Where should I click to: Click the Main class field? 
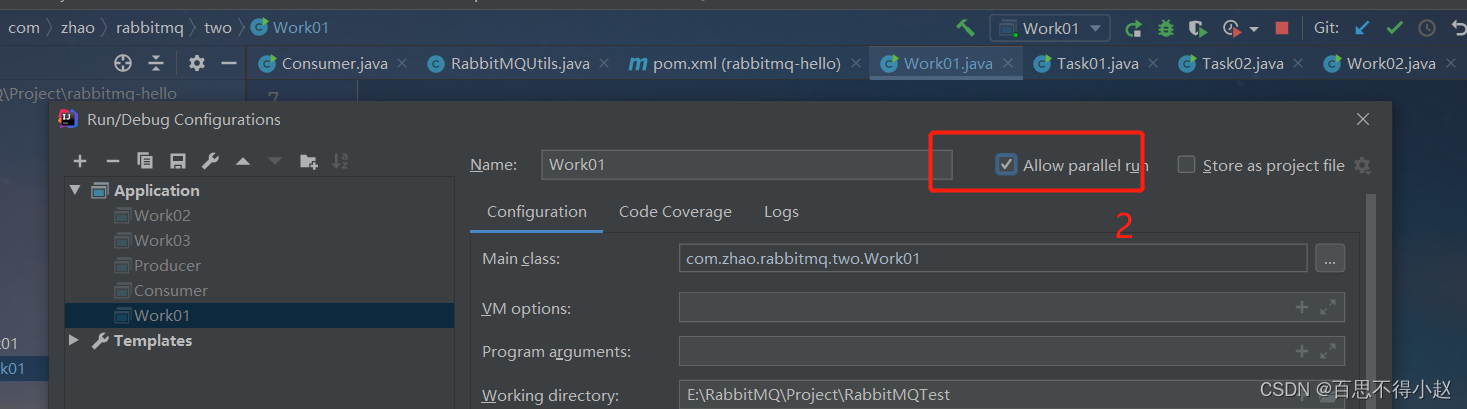[993, 258]
